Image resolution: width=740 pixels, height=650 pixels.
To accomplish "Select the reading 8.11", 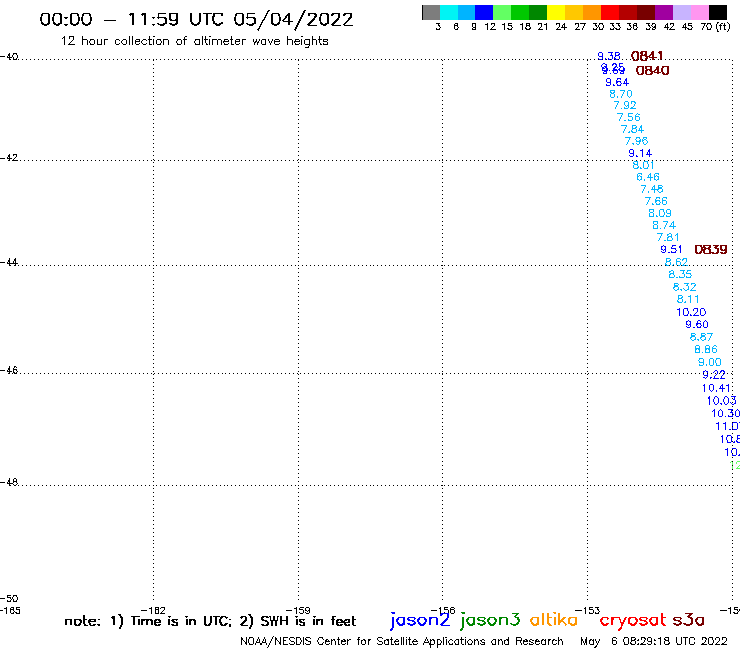I will (688, 299).
